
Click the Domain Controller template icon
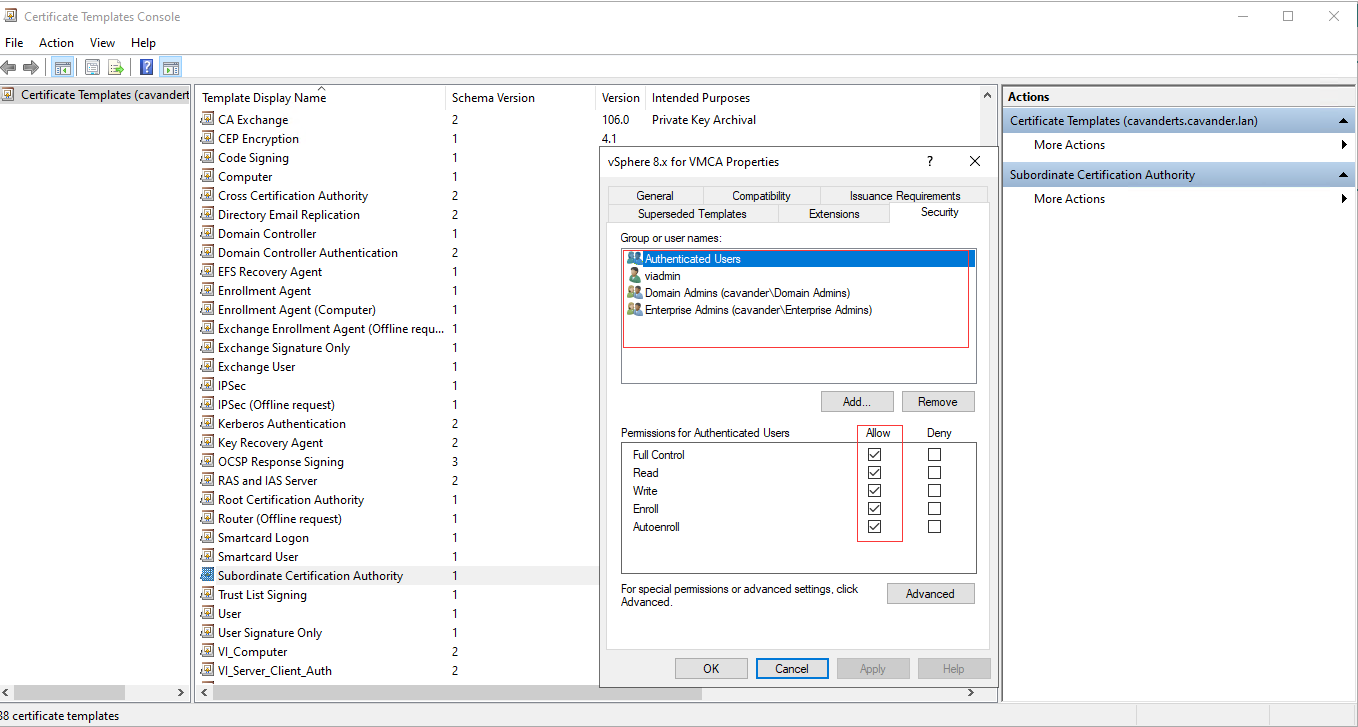[207, 233]
